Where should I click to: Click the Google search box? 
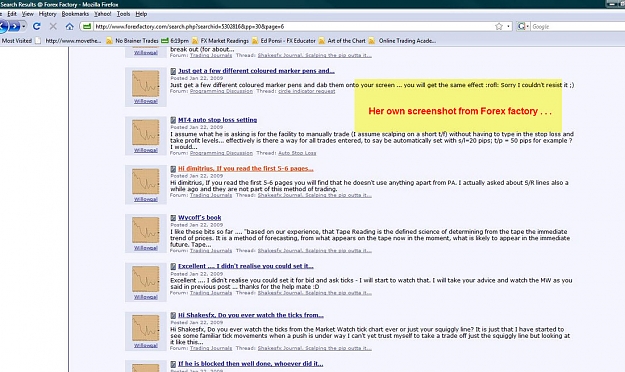578,26
